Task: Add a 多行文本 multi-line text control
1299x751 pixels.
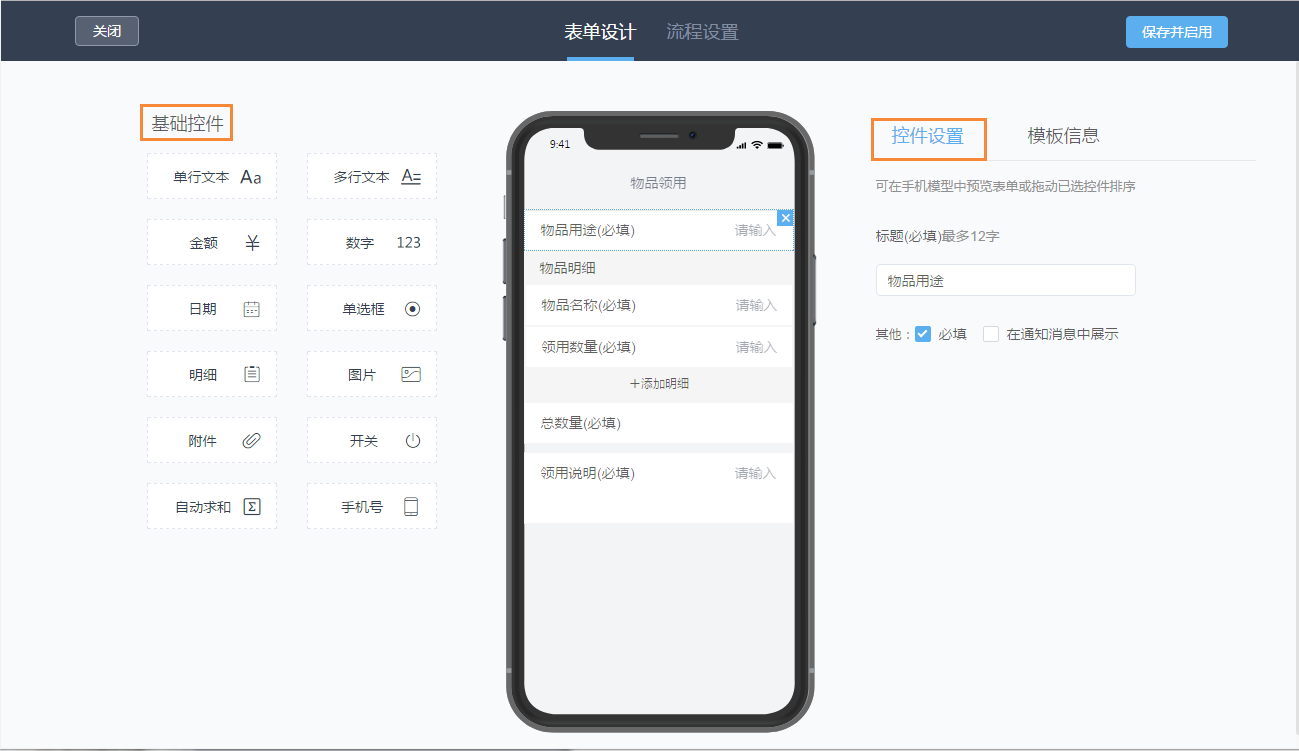Action: pos(371,176)
